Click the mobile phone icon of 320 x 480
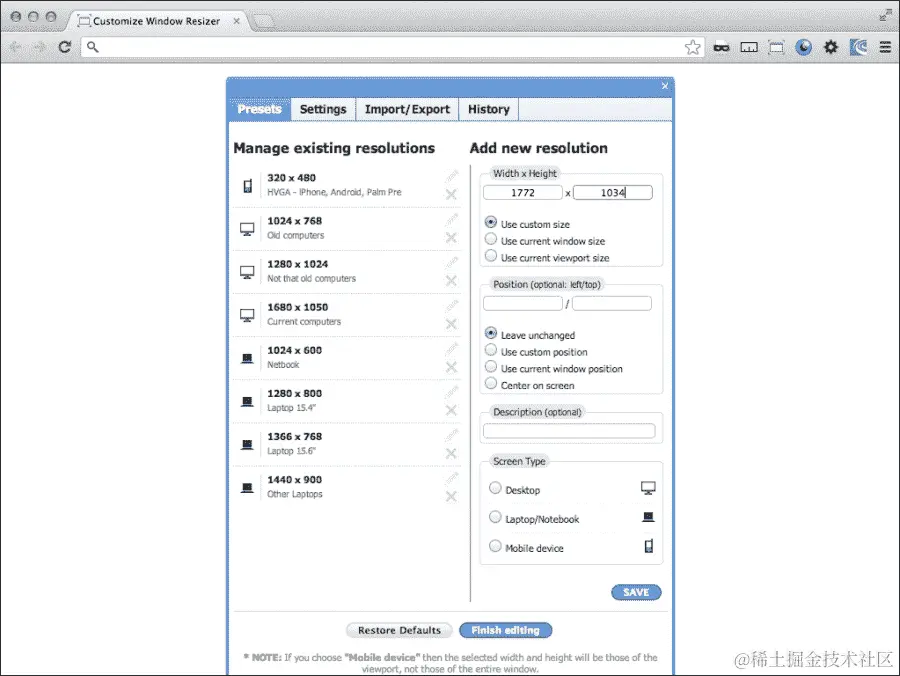Screen dimensions: 900x676 [247, 186]
